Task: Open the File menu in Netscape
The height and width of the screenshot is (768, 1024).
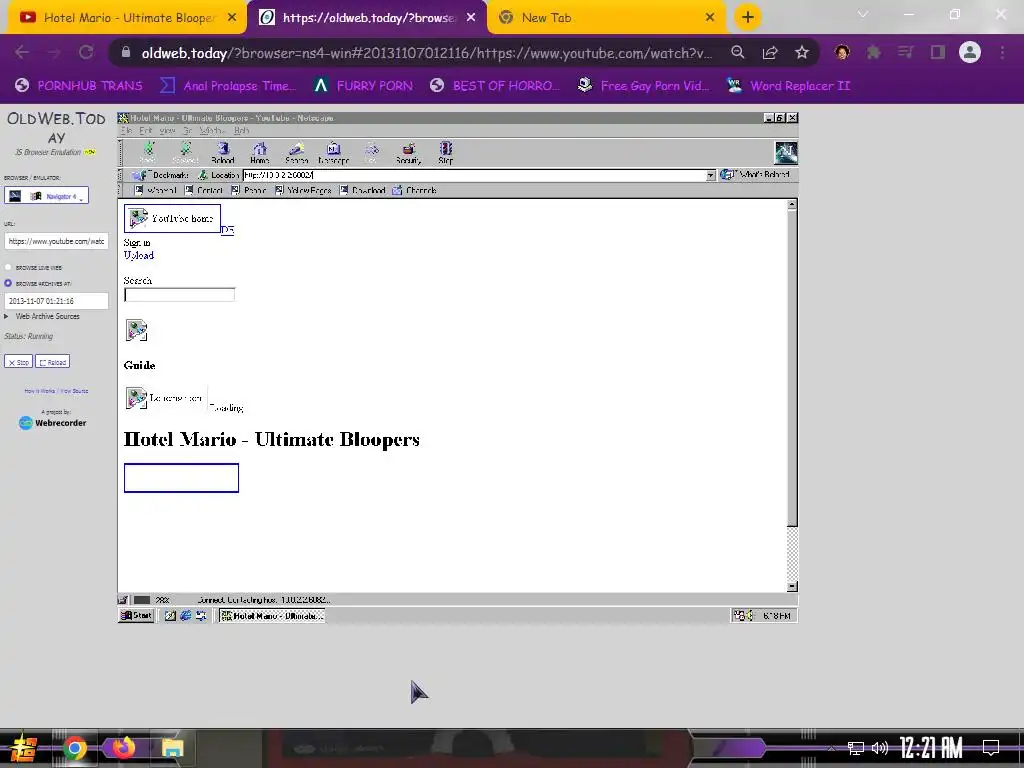Action: click(125, 131)
